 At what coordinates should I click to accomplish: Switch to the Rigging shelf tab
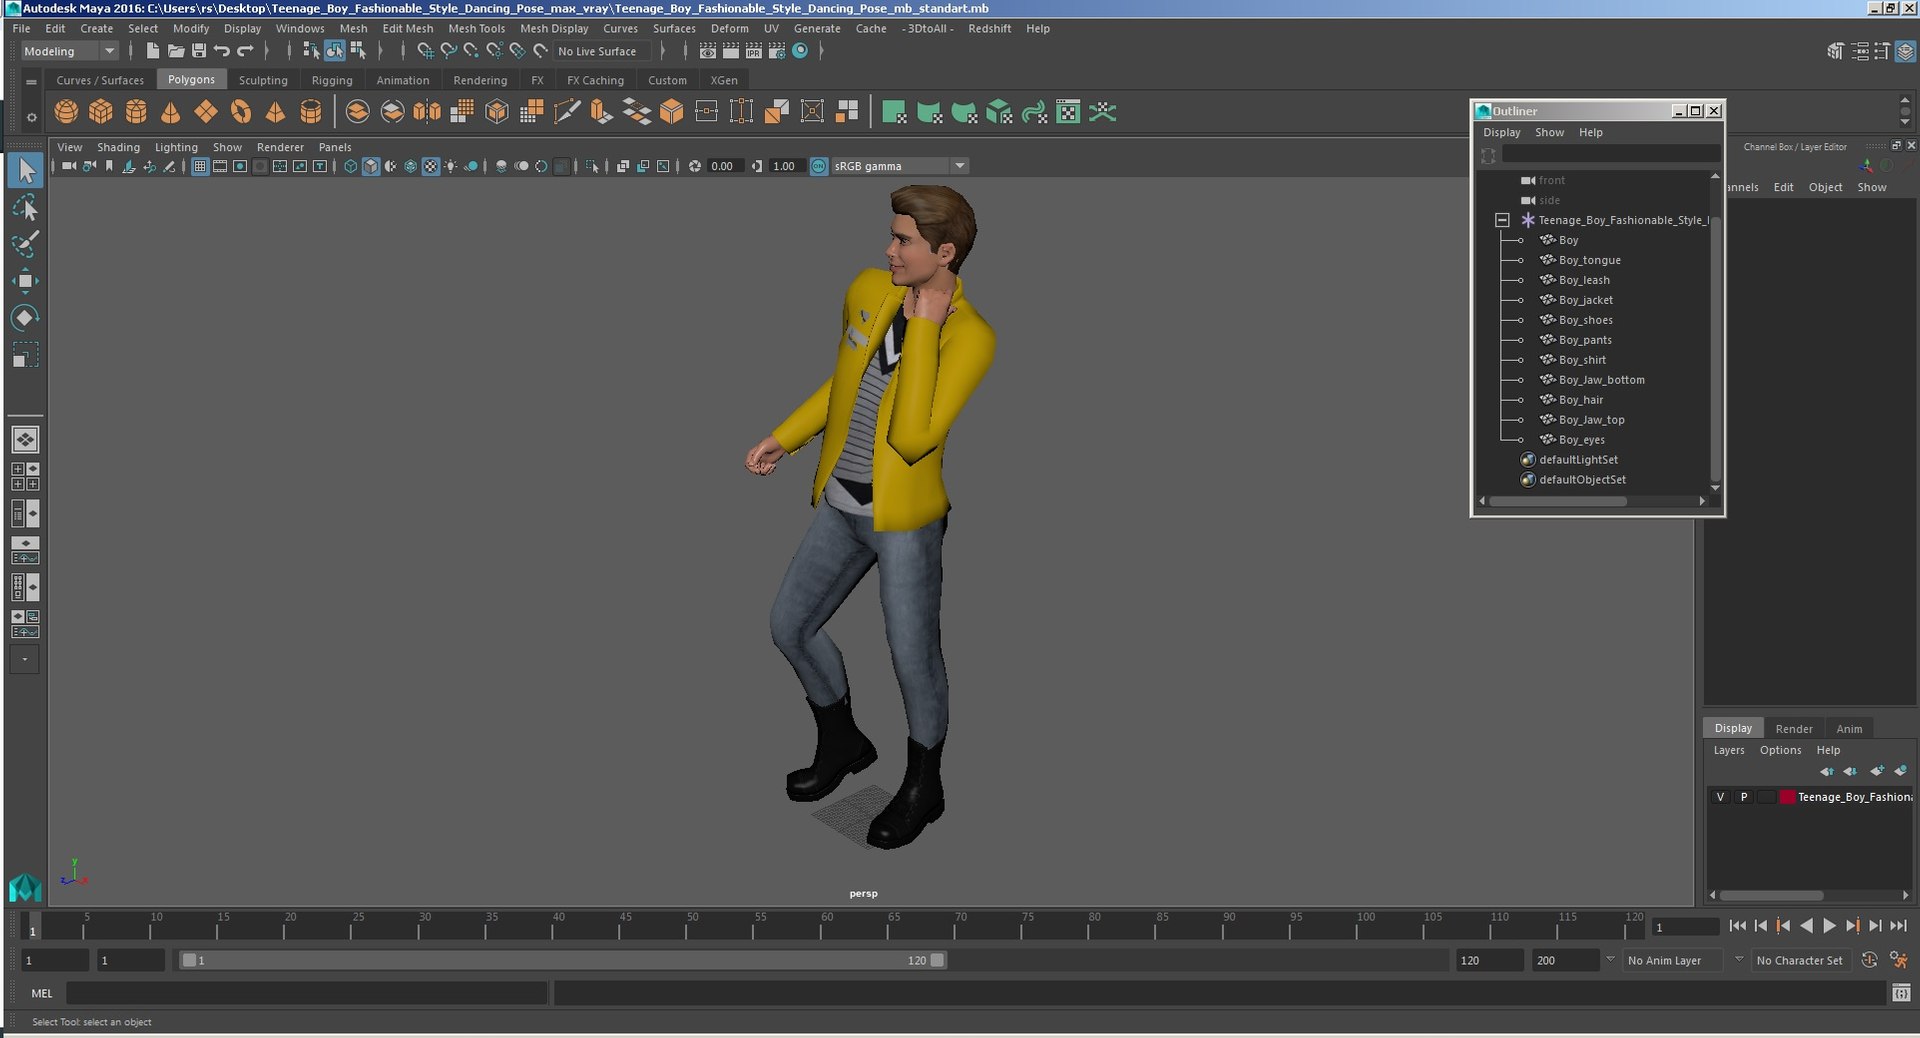pos(332,80)
